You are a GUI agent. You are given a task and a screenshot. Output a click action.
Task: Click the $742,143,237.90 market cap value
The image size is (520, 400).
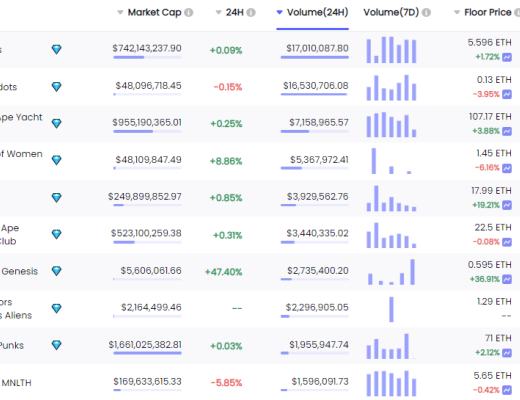pos(147,48)
